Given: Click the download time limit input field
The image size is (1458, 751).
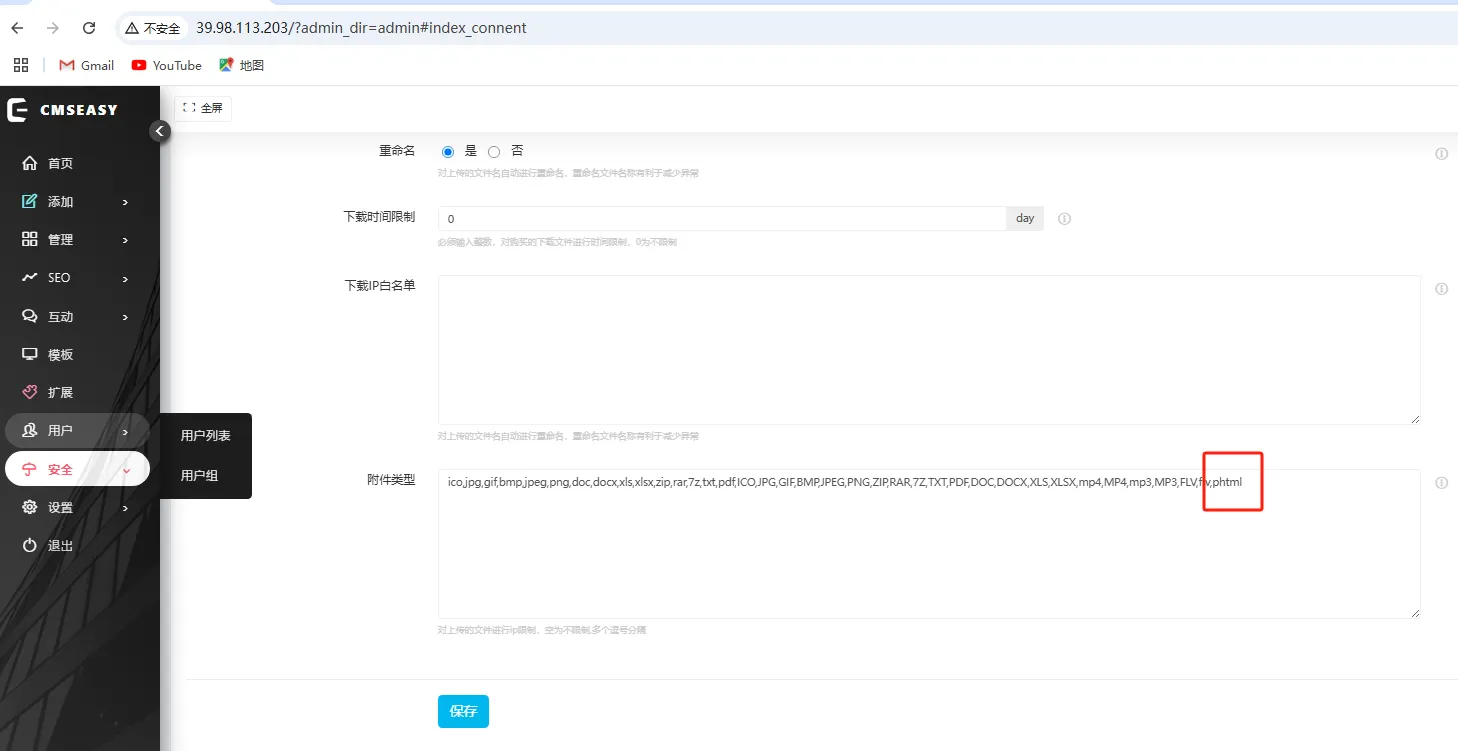Looking at the screenshot, I should click(721, 219).
